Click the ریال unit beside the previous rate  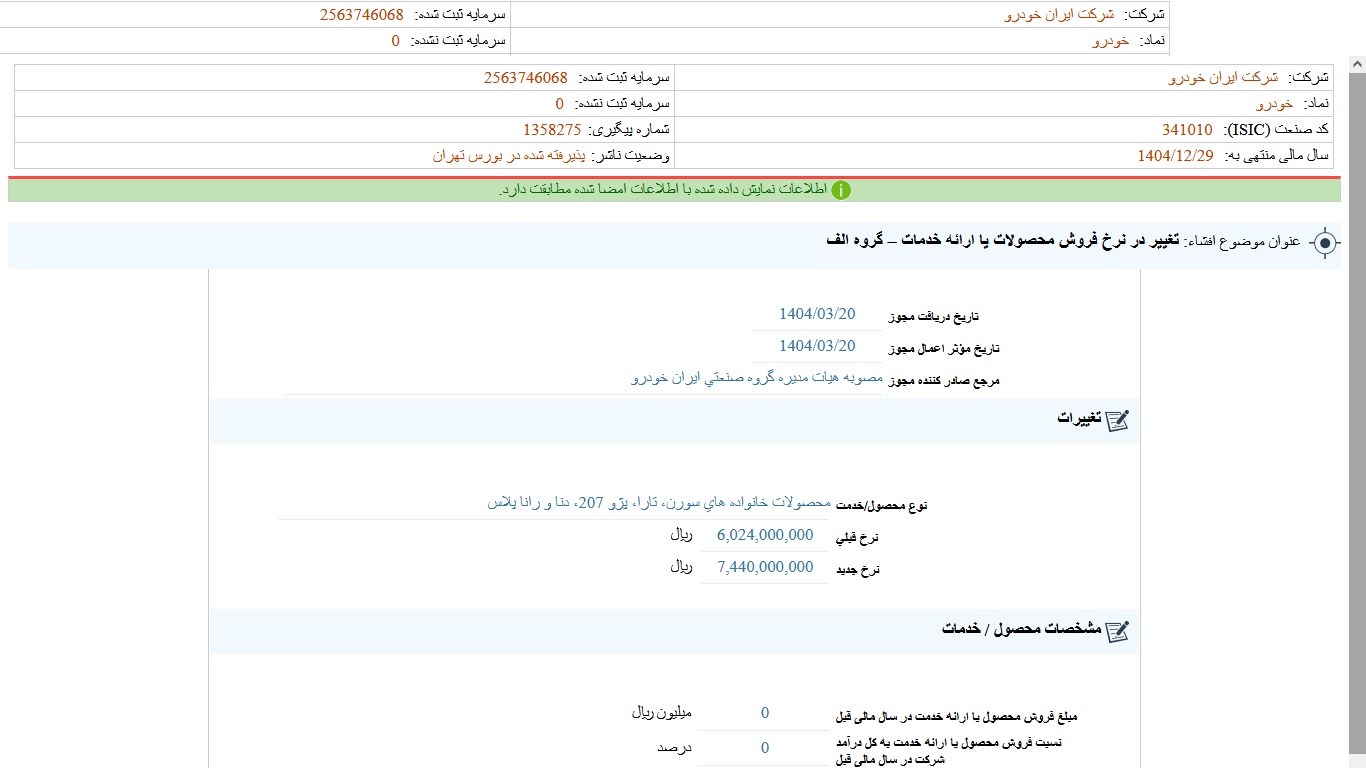(x=681, y=535)
